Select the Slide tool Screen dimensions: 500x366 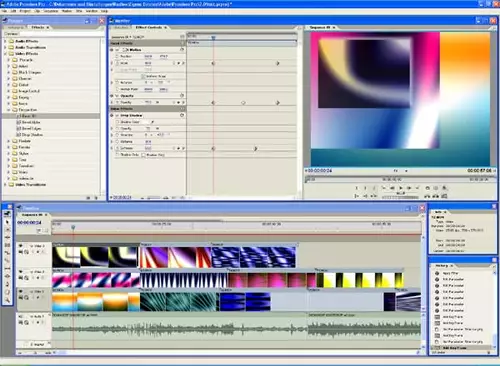7,276
